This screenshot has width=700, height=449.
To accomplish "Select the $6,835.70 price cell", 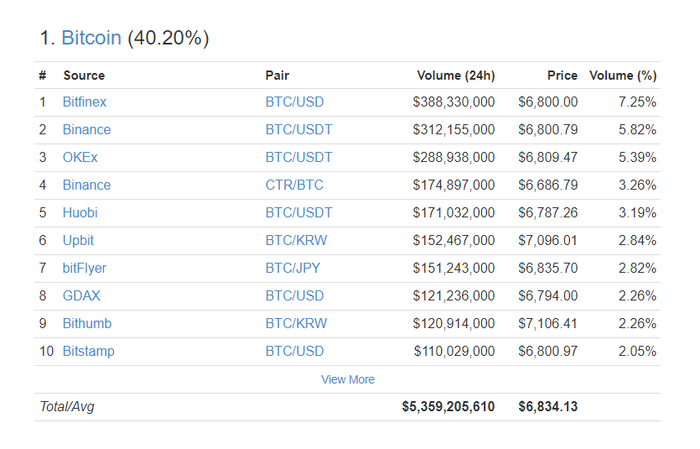I will pos(548,268).
